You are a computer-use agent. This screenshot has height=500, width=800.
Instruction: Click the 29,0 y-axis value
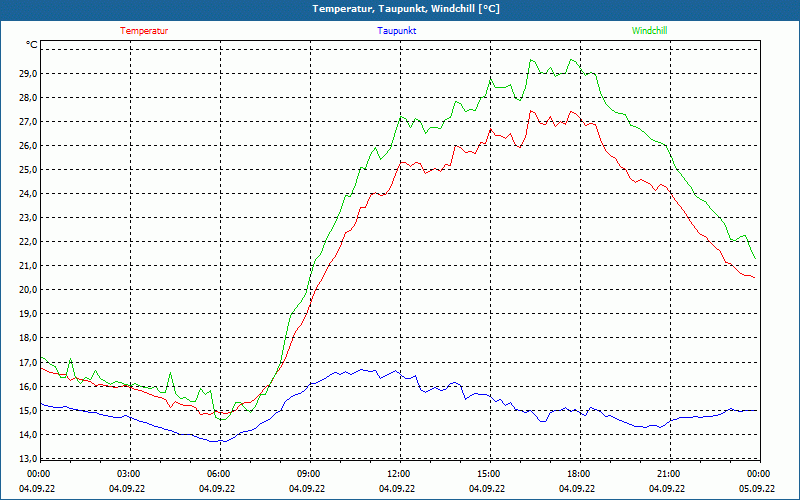[27, 74]
